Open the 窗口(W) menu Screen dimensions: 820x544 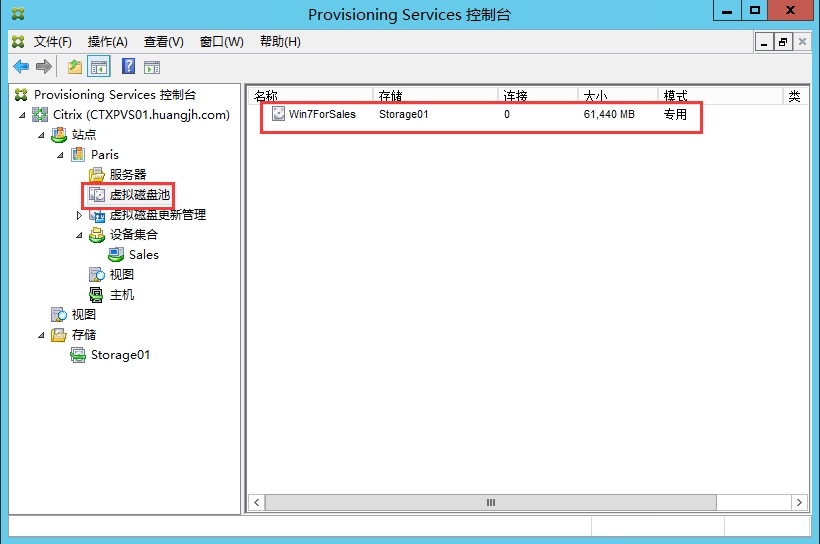coord(222,41)
